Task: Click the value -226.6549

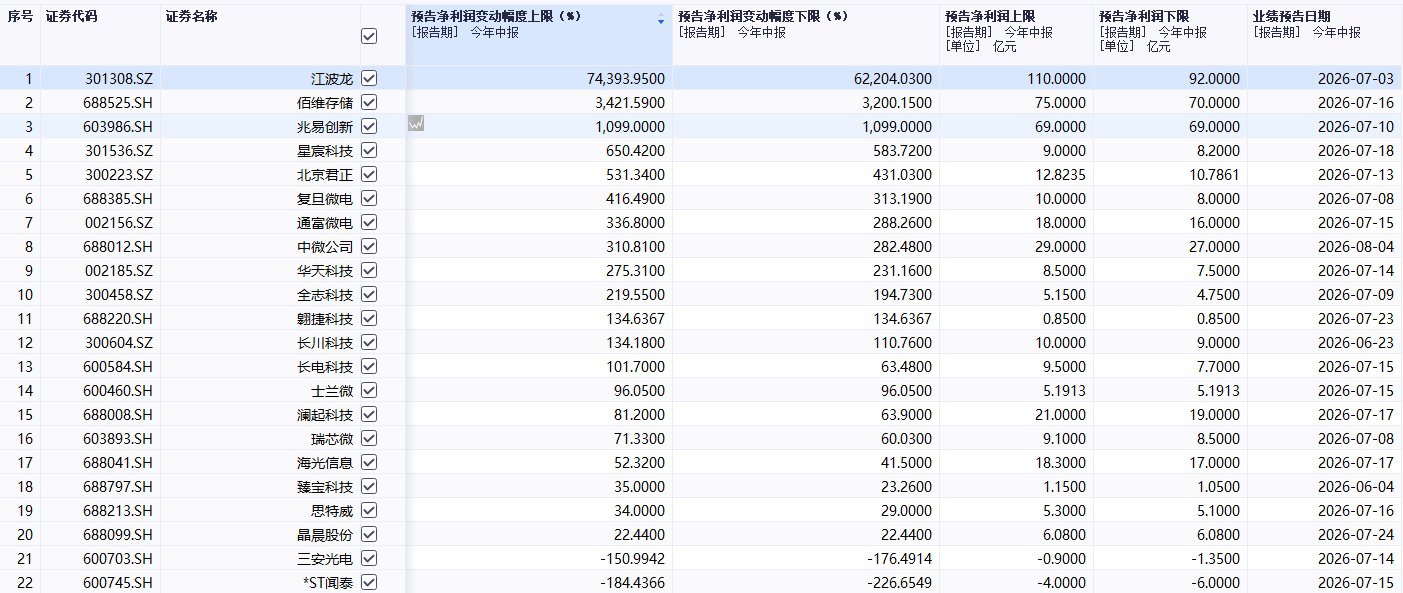Action: tap(900, 582)
